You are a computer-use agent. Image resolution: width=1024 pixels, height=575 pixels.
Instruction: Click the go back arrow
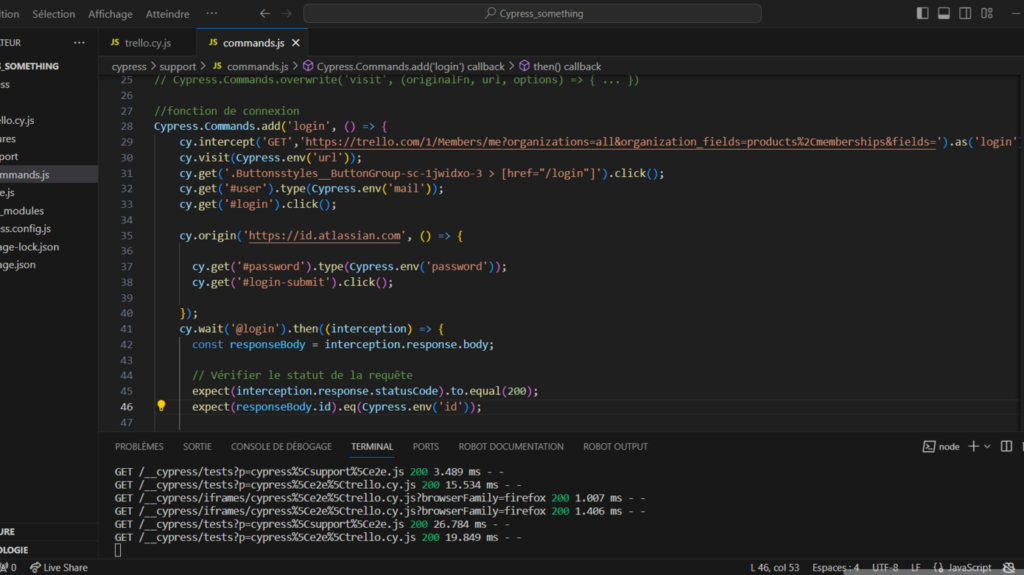265,14
